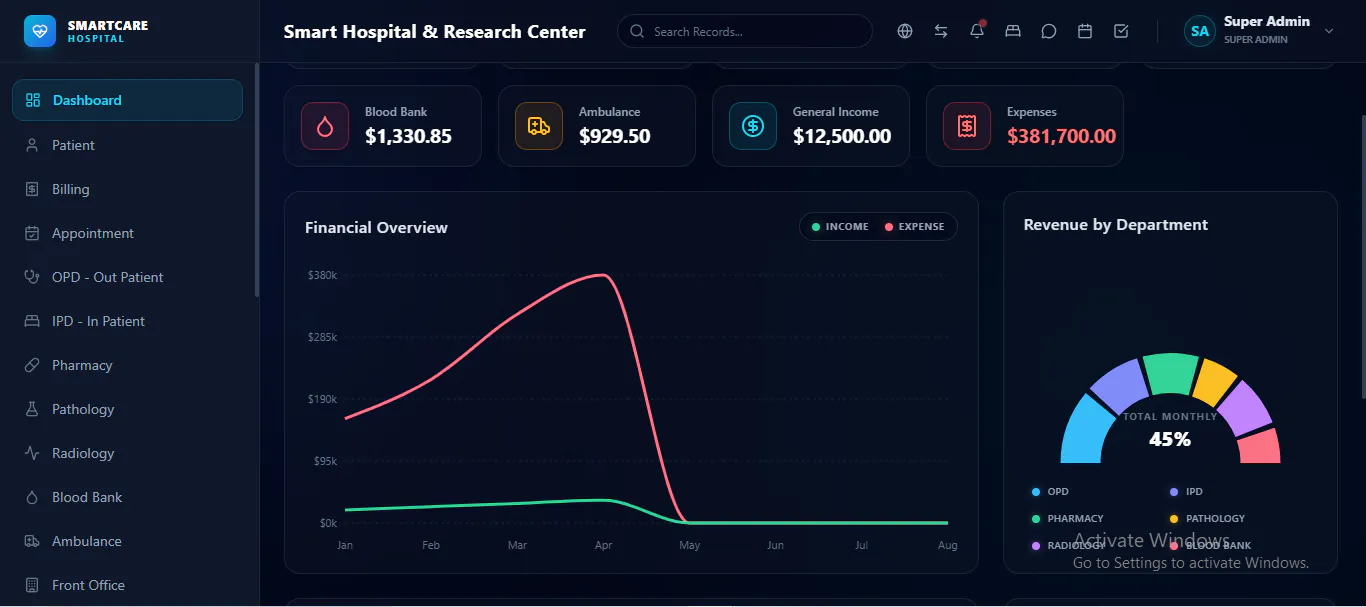Click the search magnifier icon
Screen dimensions: 1366x607
point(637,31)
